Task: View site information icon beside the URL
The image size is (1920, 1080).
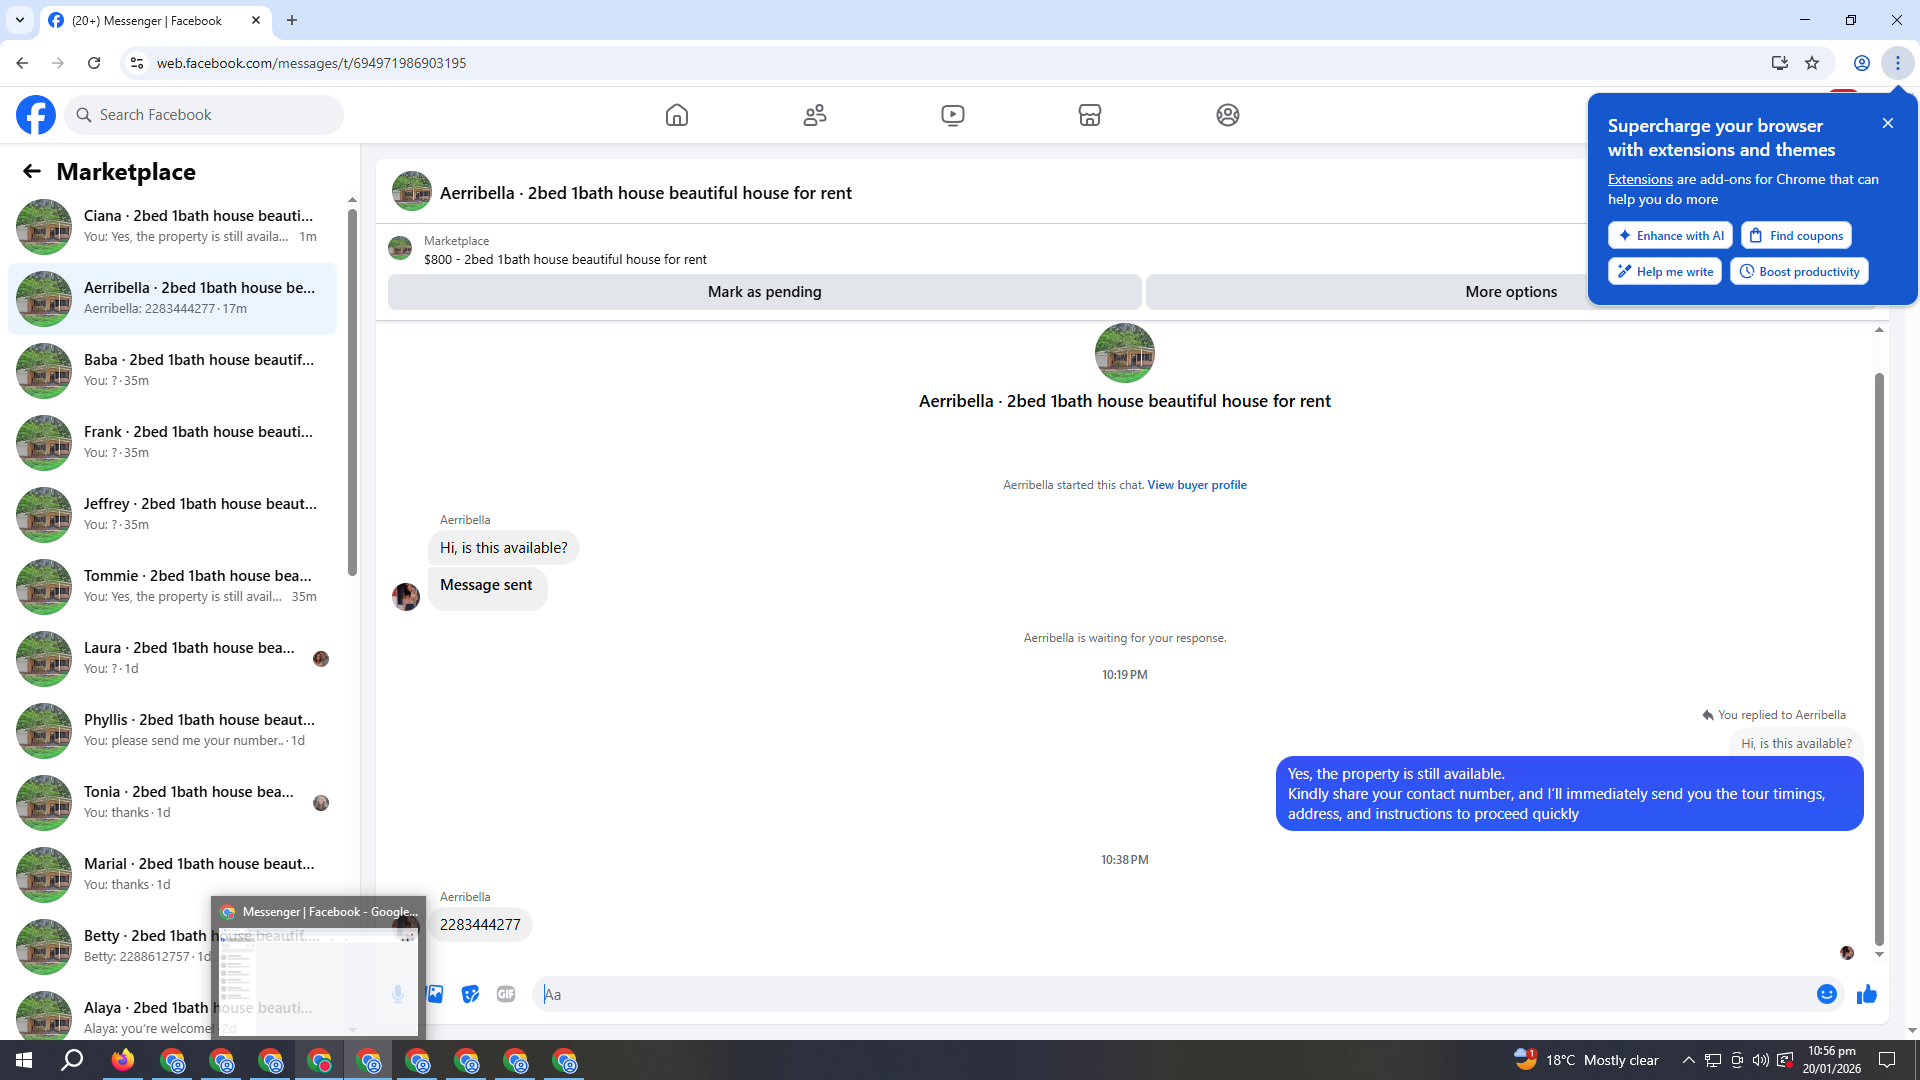Action: point(137,63)
